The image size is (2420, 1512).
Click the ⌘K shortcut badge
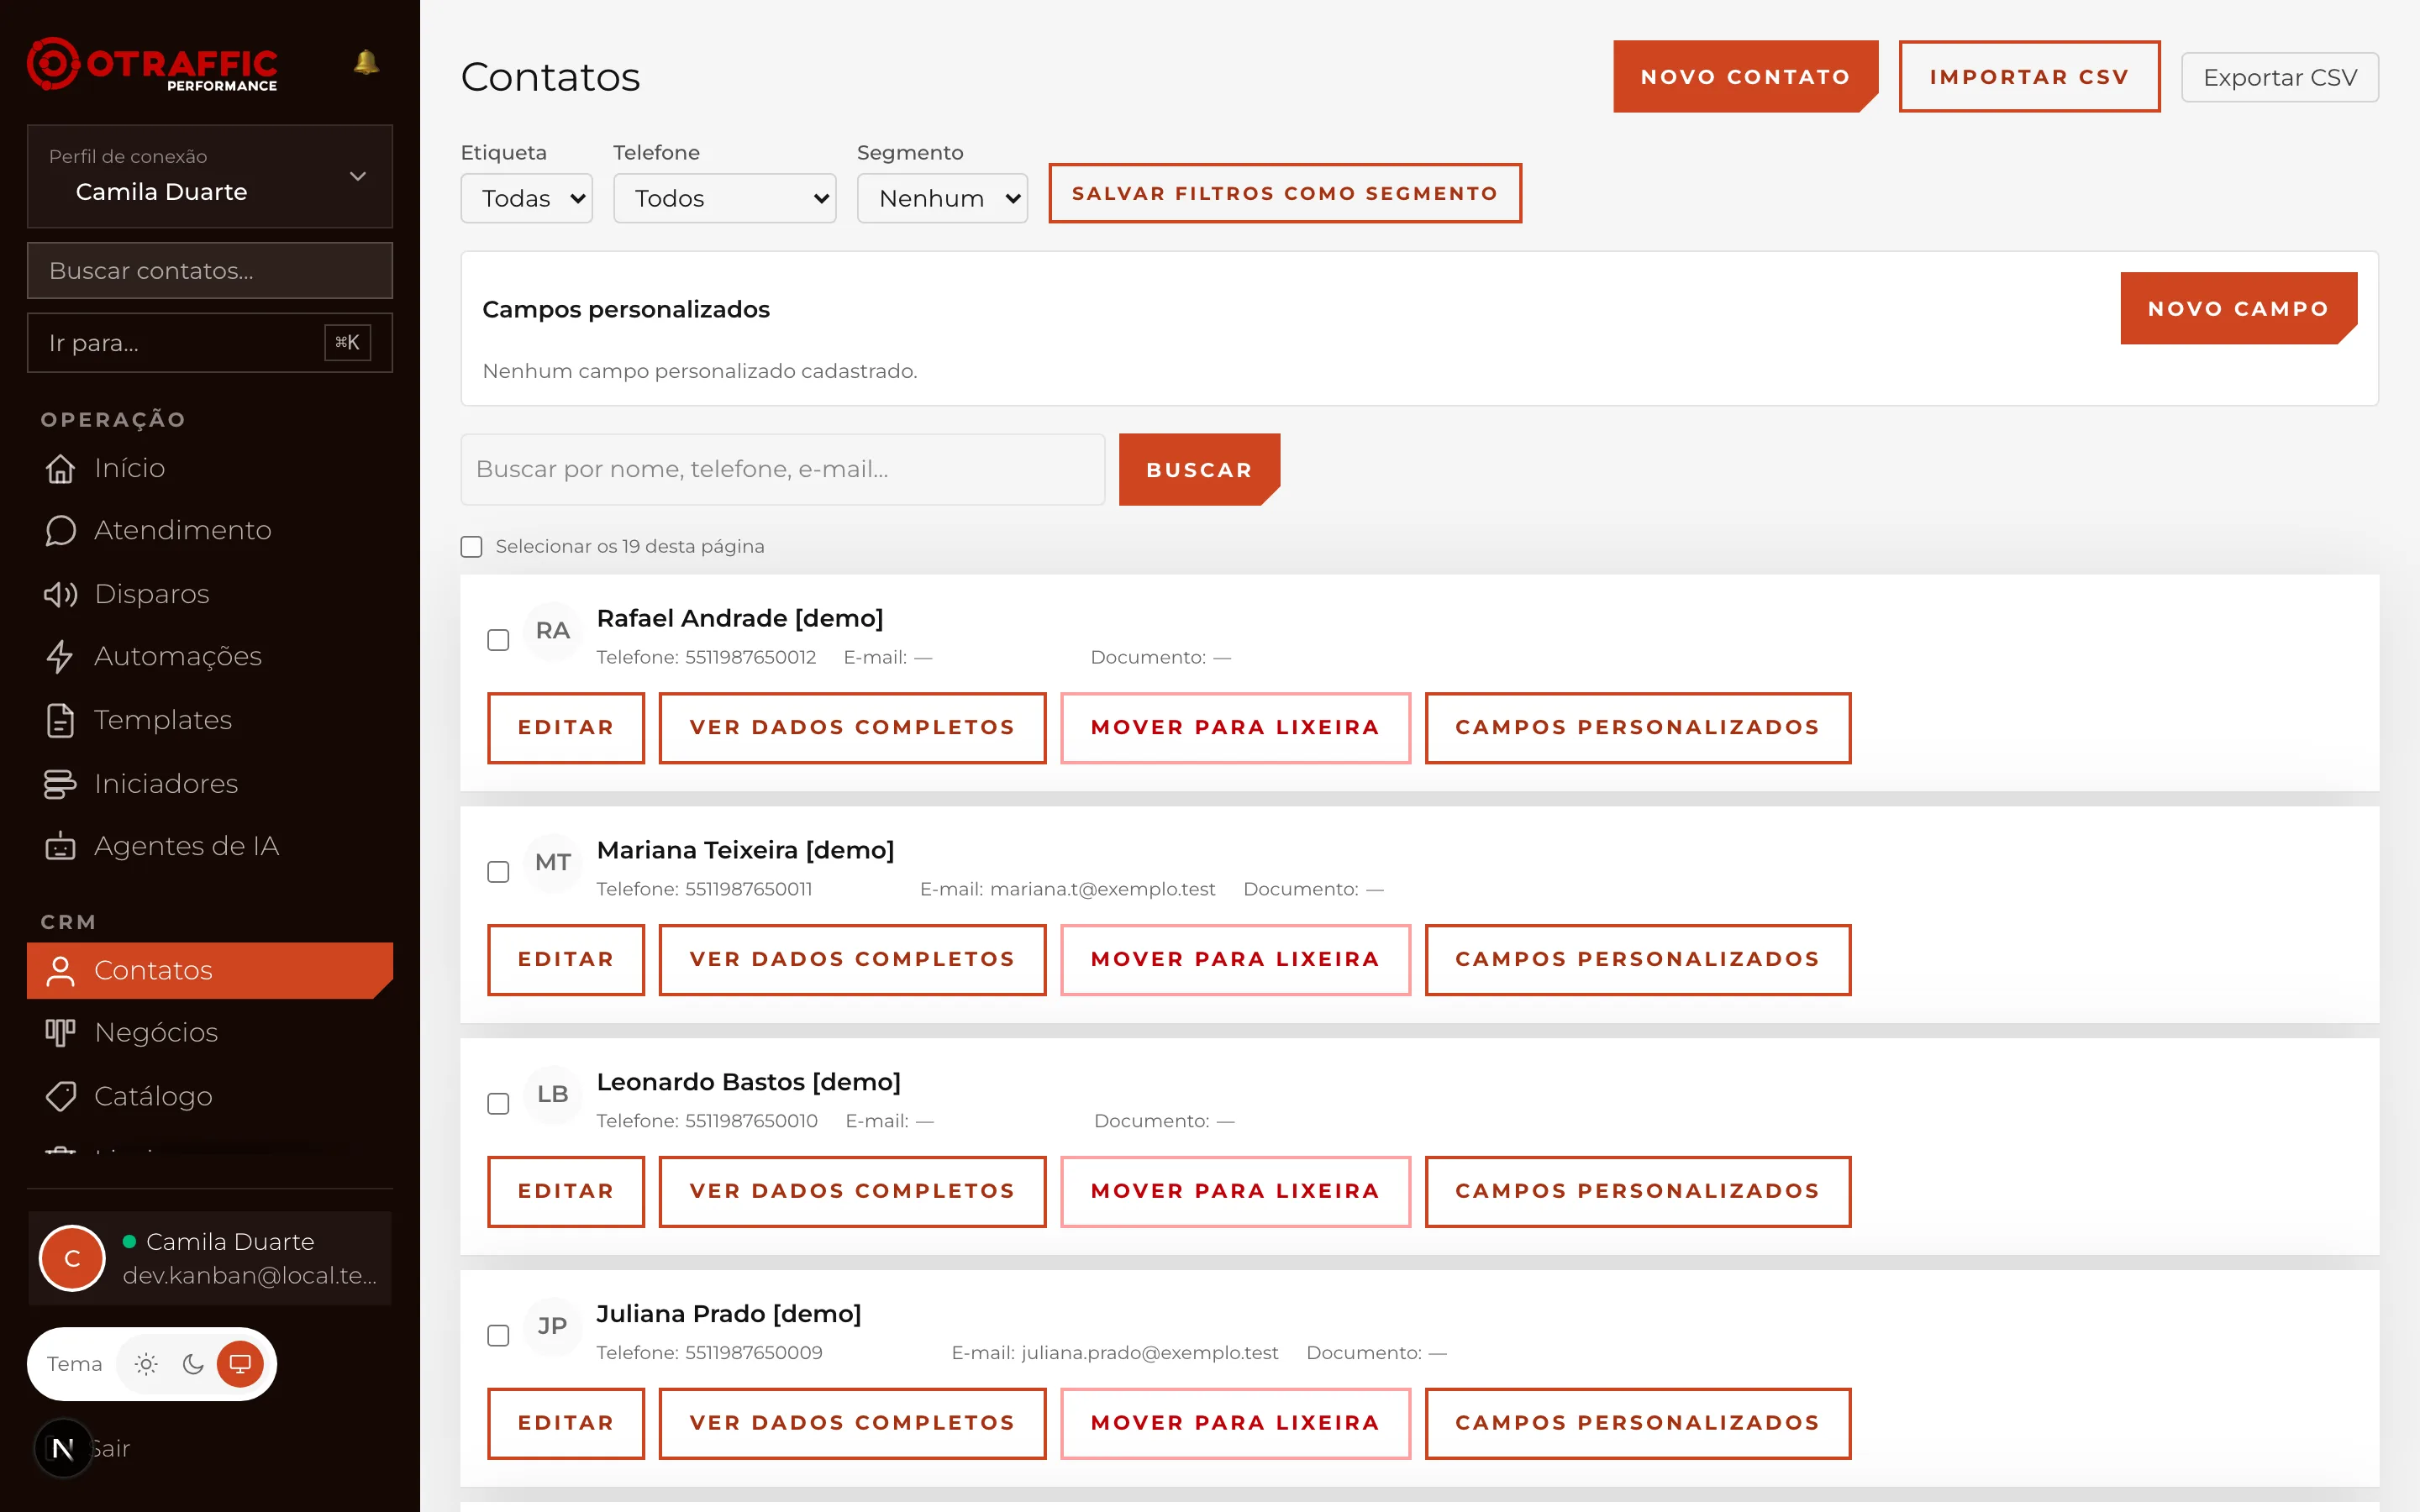[x=348, y=342]
